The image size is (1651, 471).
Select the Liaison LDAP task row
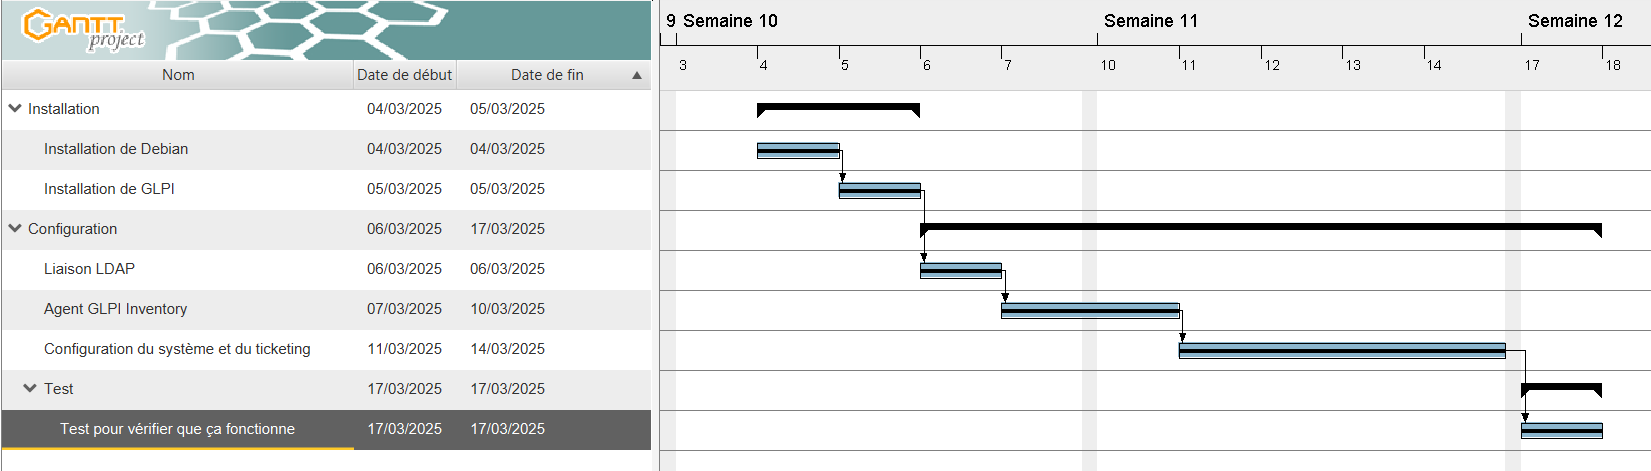pyautogui.click(x=326, y=269)
